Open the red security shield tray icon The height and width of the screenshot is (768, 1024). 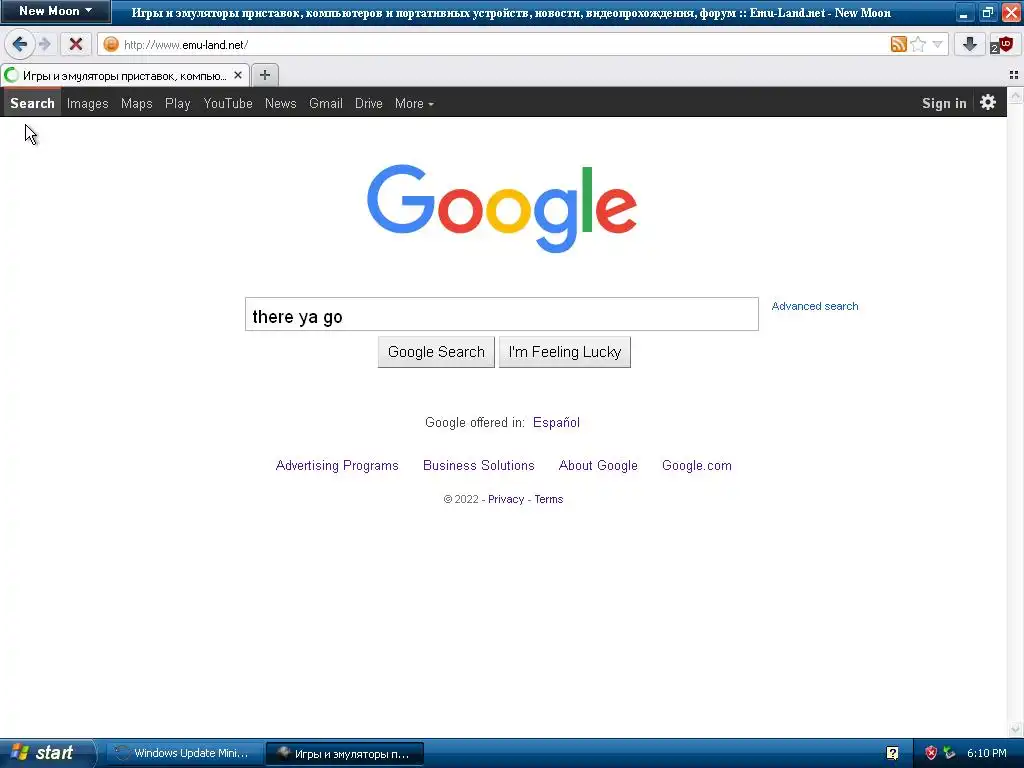[931, 753]
